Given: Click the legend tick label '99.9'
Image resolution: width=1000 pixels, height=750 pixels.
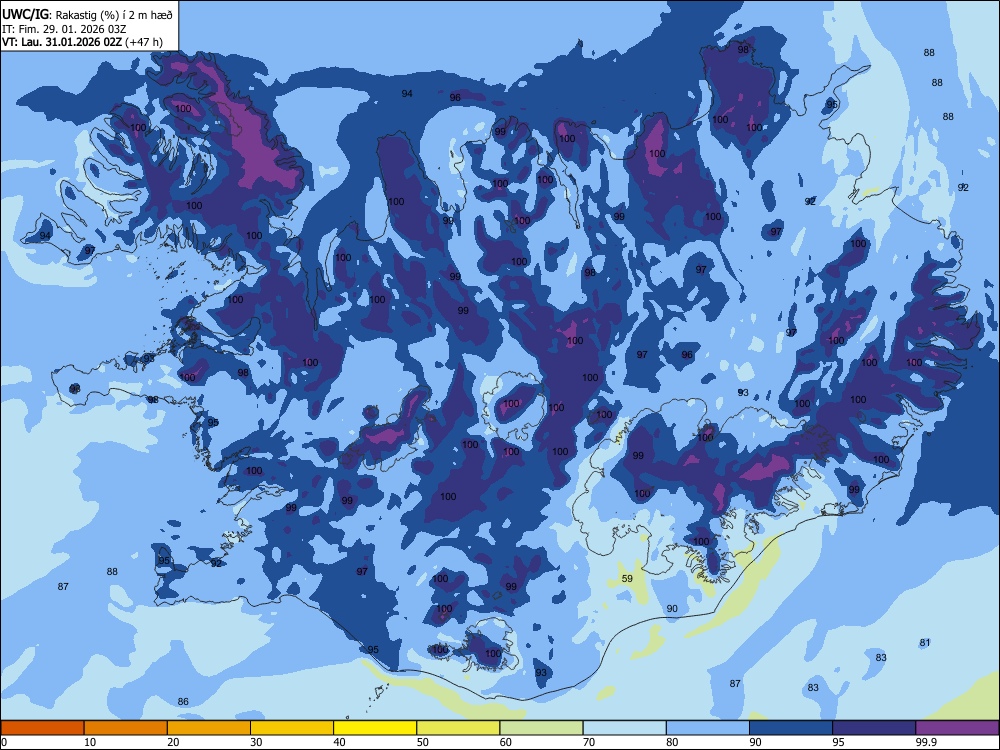Looking at the screenshot, I should [925, 742].
